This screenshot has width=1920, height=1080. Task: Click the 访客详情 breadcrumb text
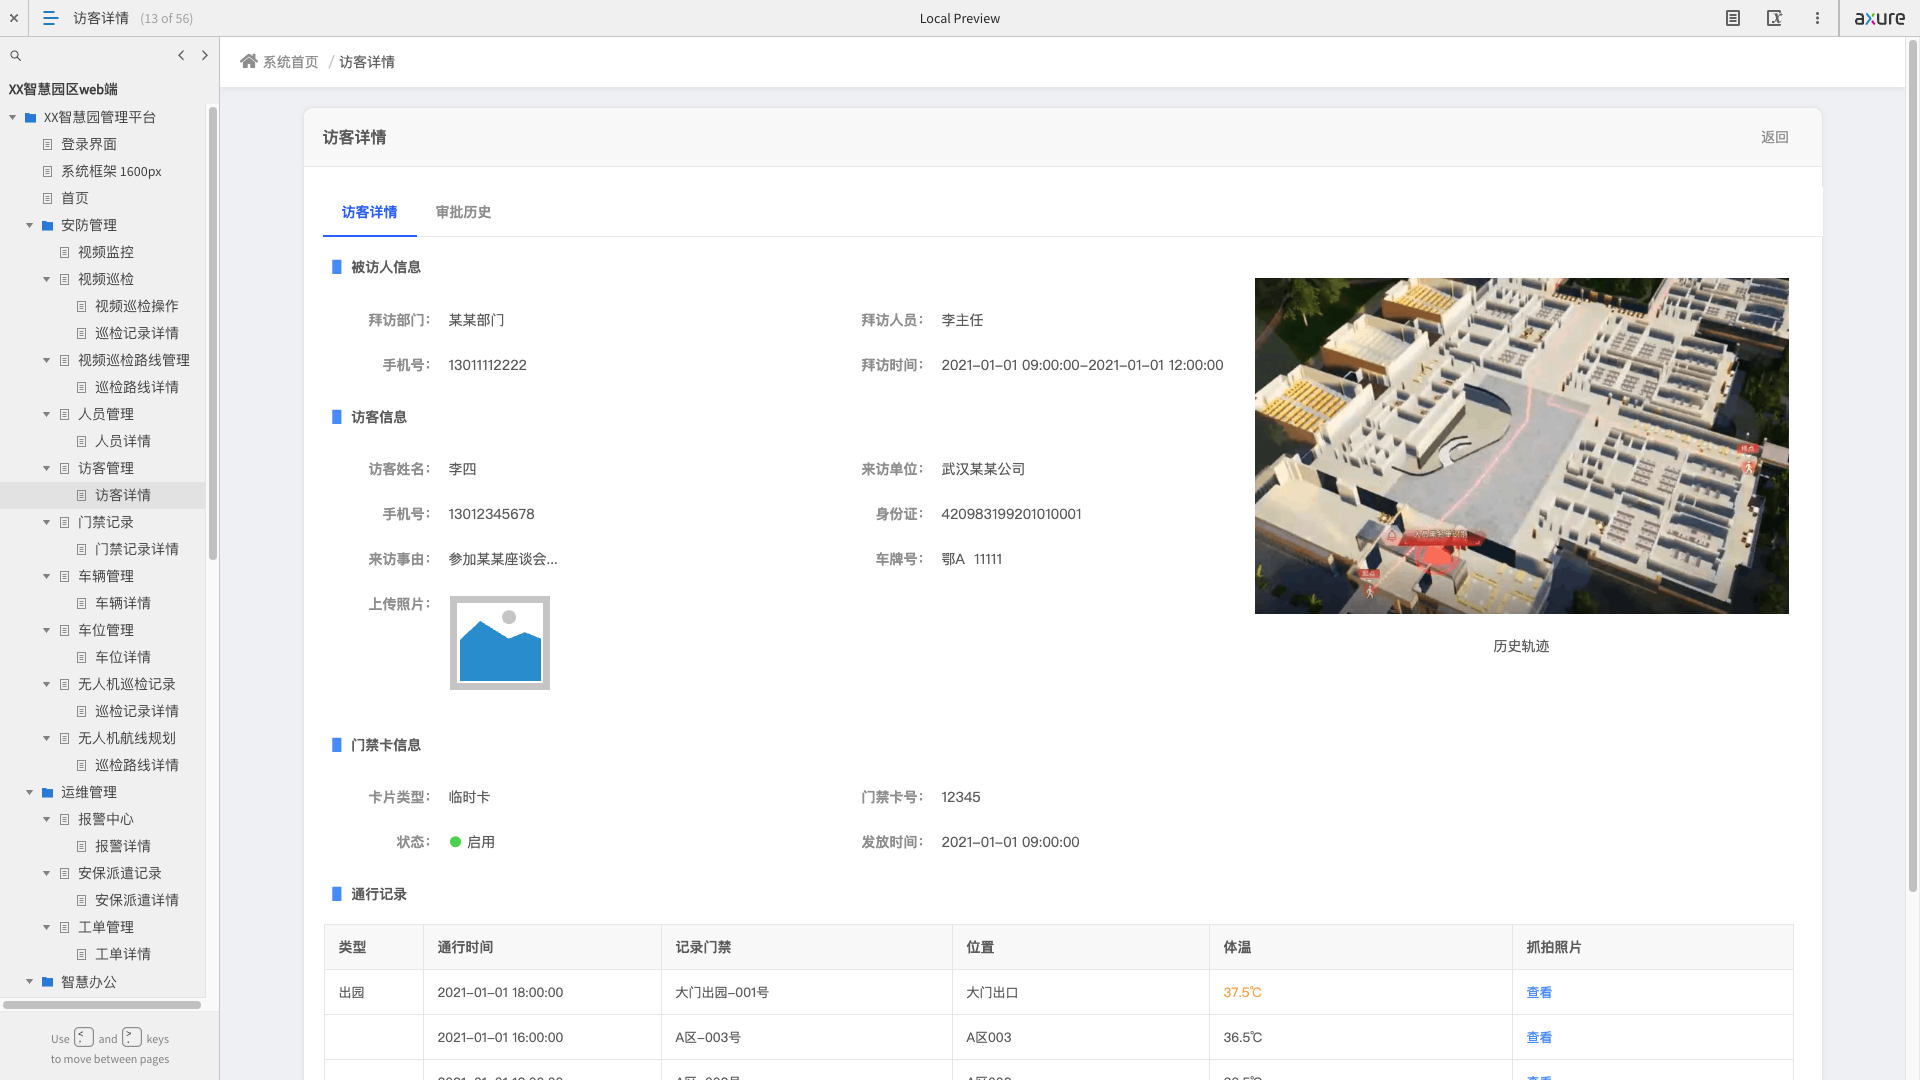[x=367, y=62]
